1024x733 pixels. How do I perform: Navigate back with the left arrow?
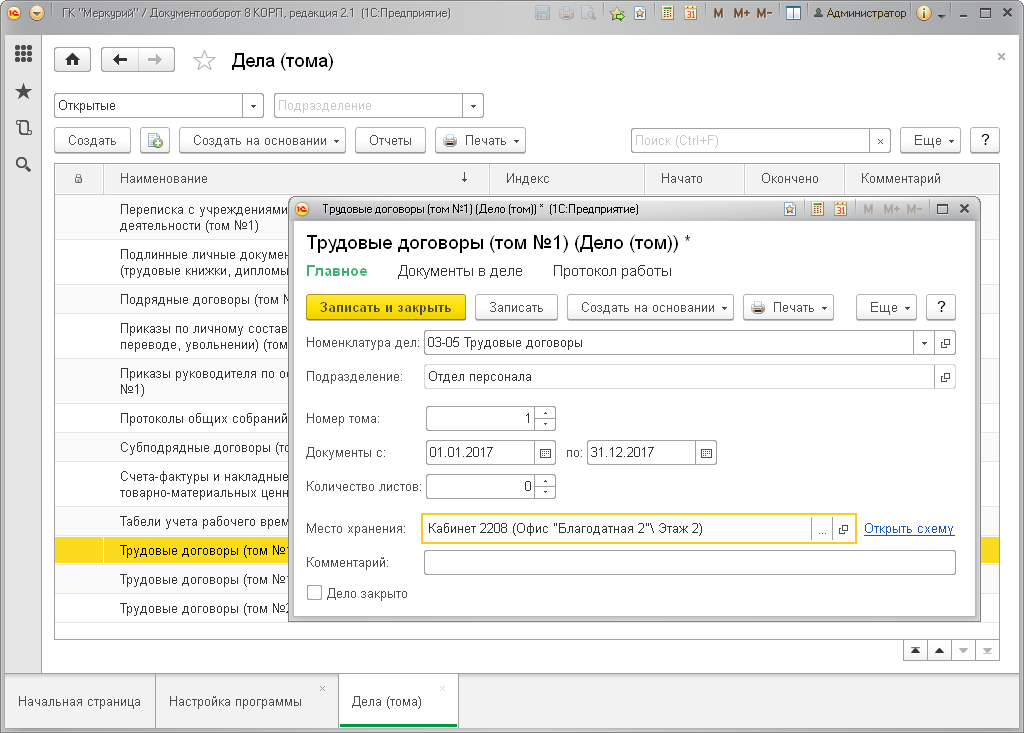click(120, 60)
